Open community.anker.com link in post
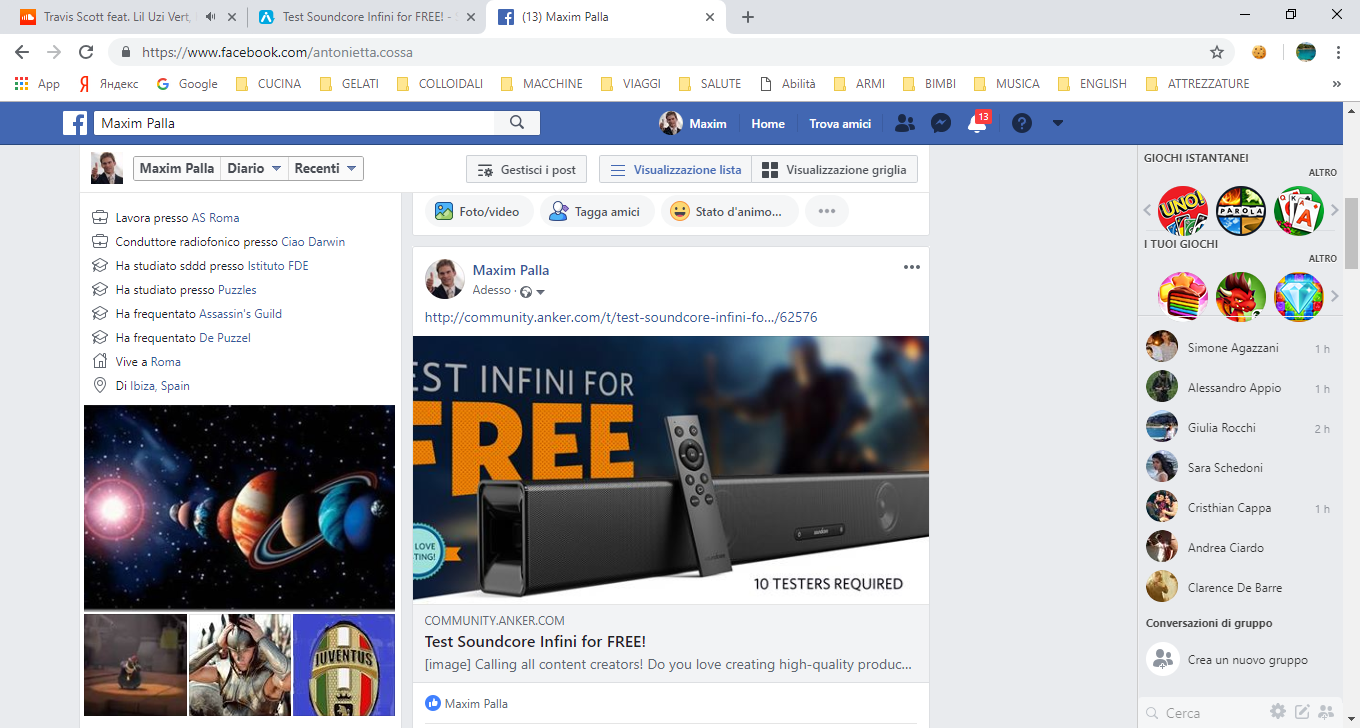Viewport: 1360px width, 728px height. click(x=621, y=318)
